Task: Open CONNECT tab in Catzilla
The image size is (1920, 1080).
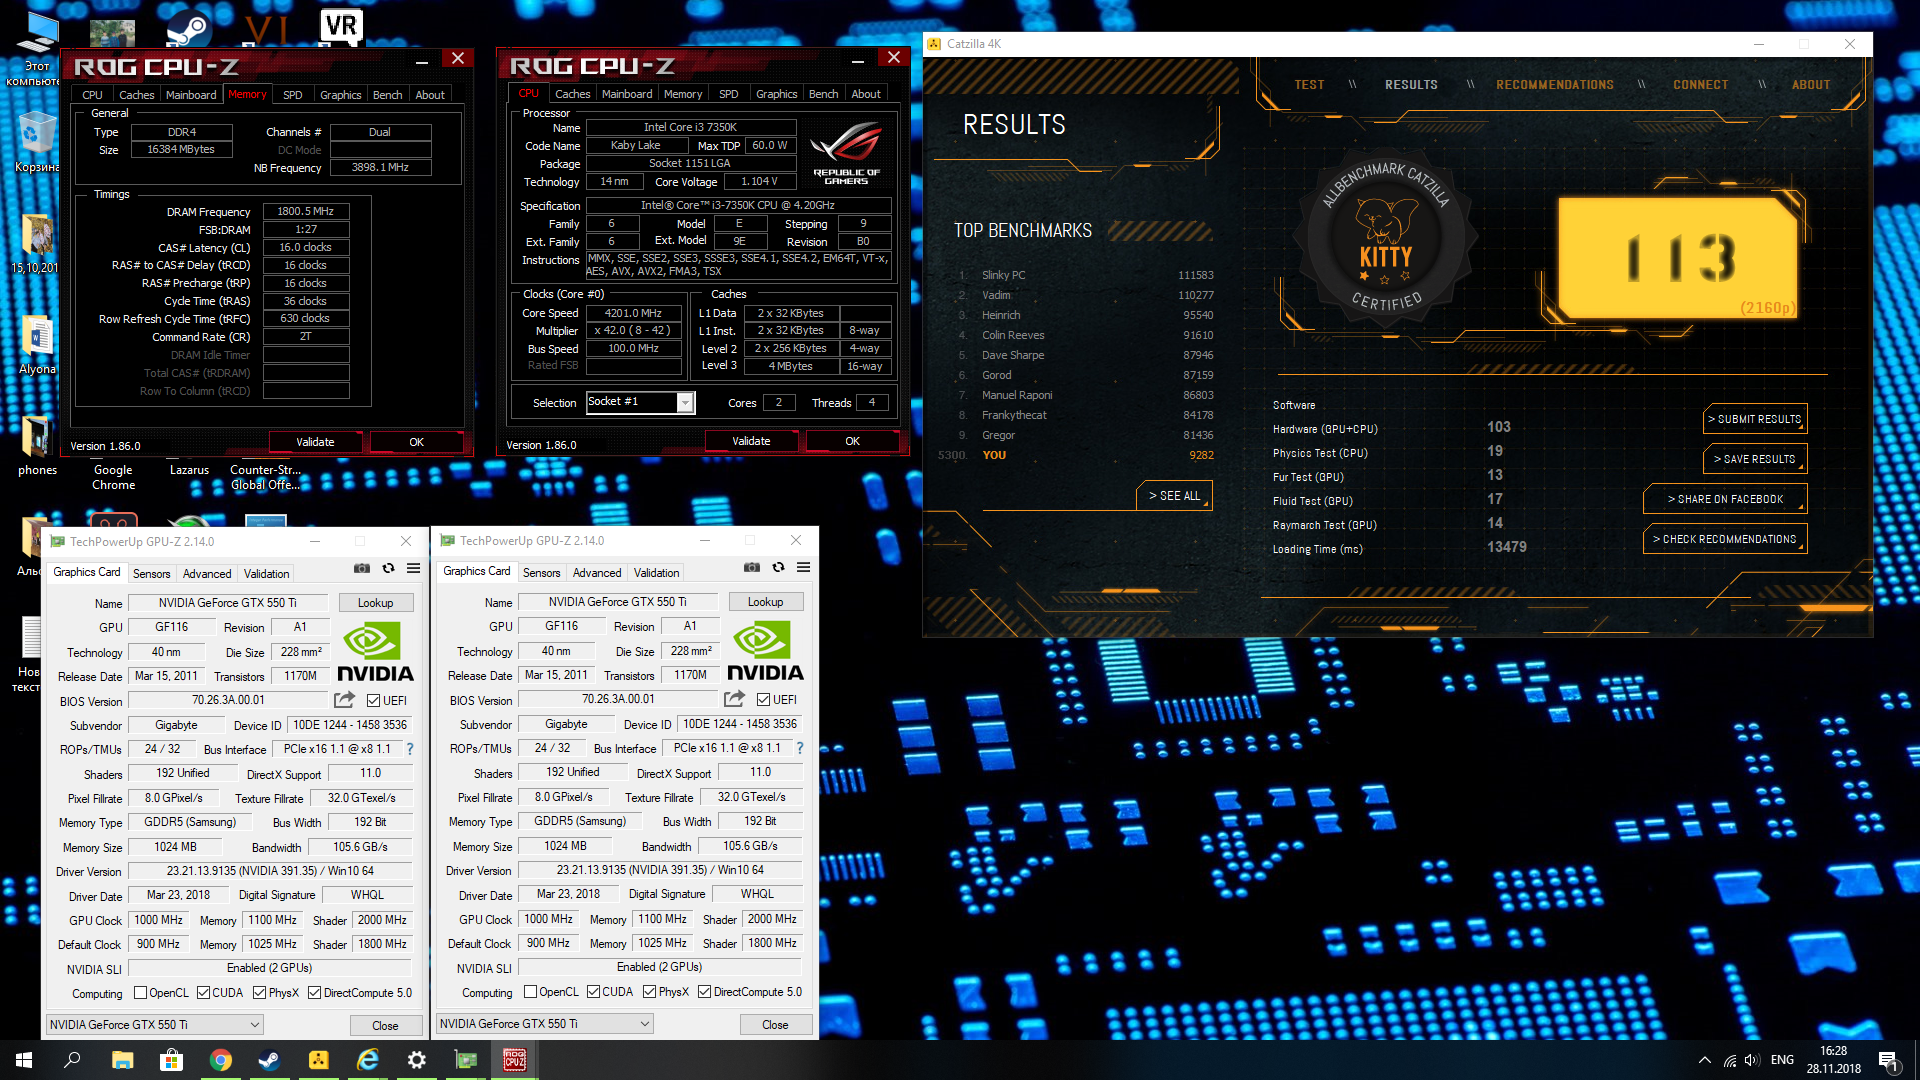Action: tap(1701, 85)
